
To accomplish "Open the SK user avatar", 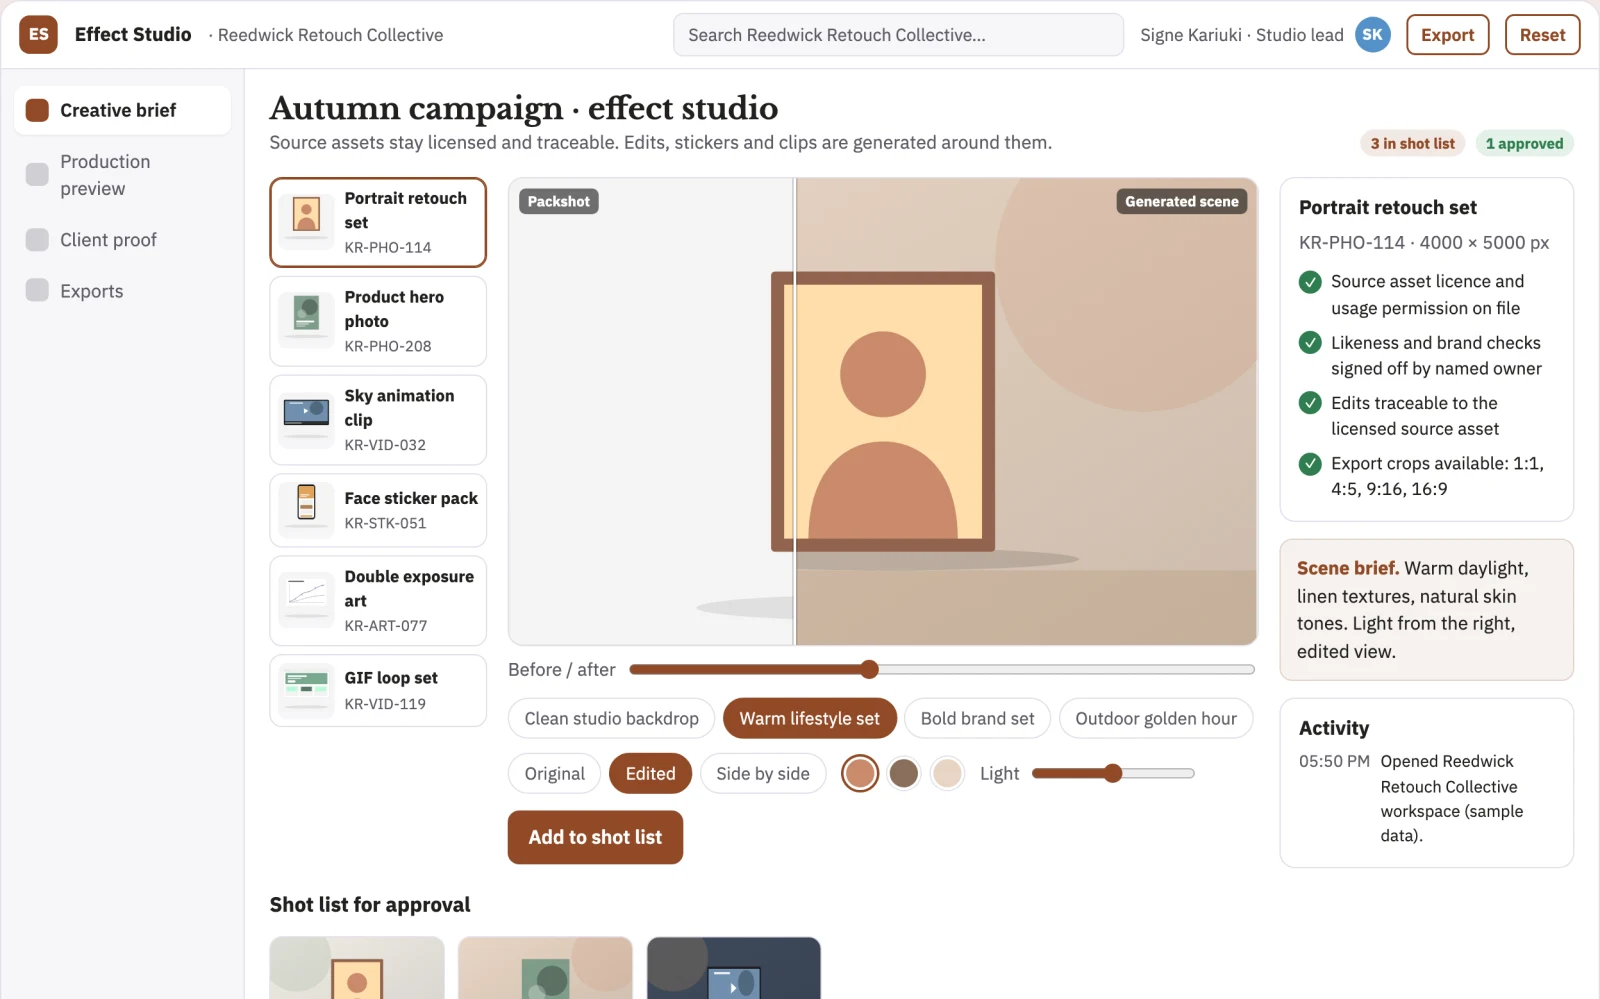I will [1373, 35].
